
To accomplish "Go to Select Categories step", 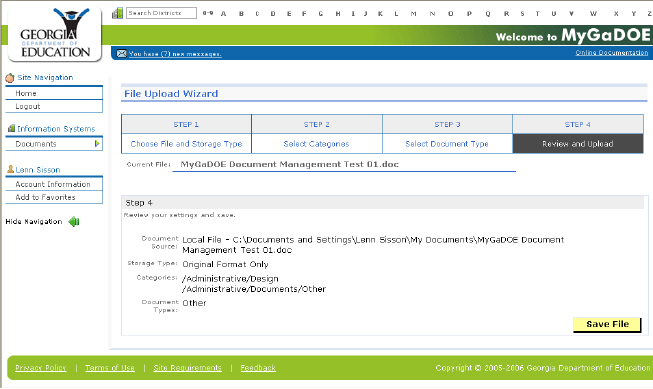I will pos(317,144).
